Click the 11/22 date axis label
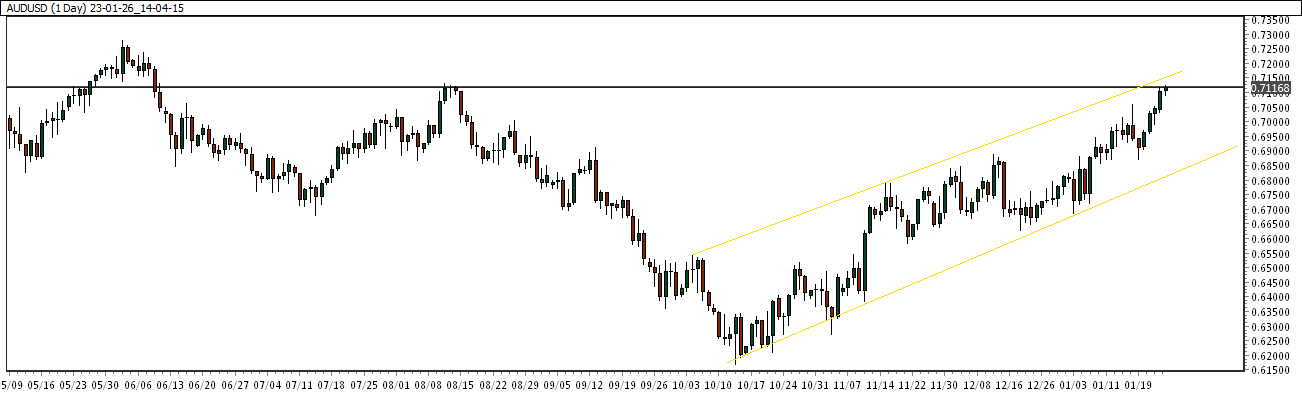The height and width of the screenshot is (411, 1302). (x=912, y=384)
